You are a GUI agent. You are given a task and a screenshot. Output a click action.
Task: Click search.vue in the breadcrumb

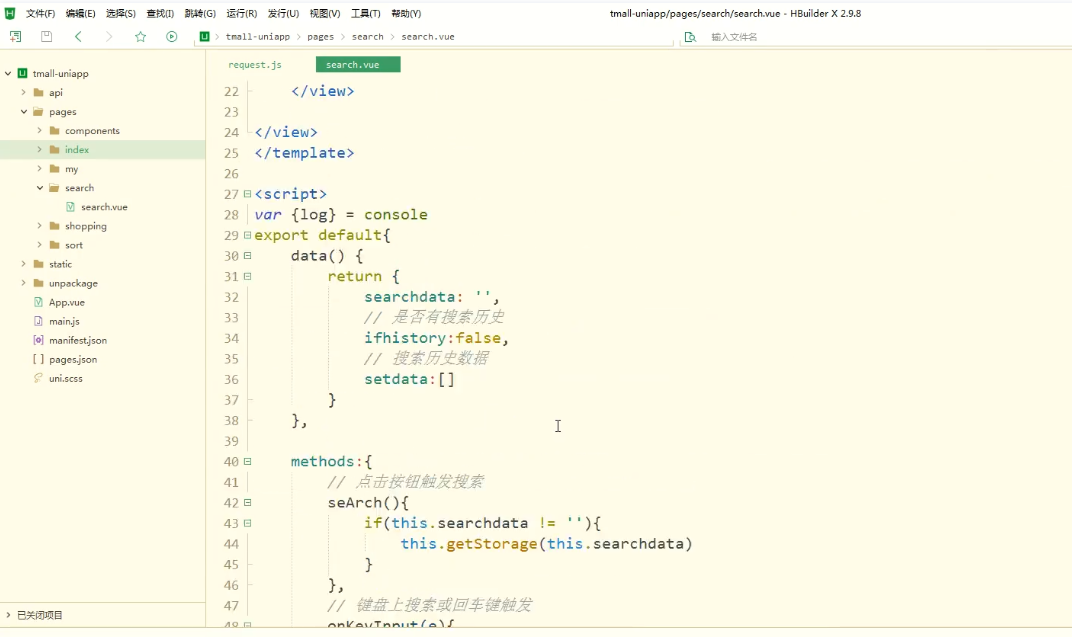(x=428, y=37)
